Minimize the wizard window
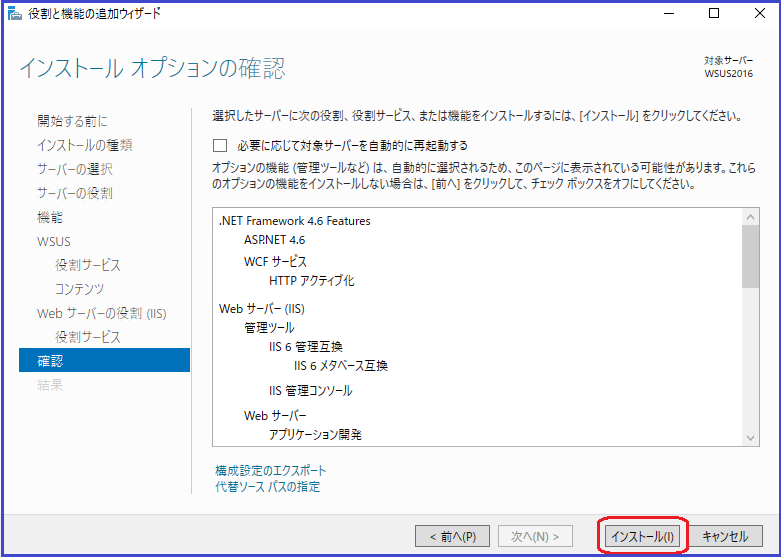The width and height of the screenshot is (781, 557). pyautogui.click(x=669, y=13)
